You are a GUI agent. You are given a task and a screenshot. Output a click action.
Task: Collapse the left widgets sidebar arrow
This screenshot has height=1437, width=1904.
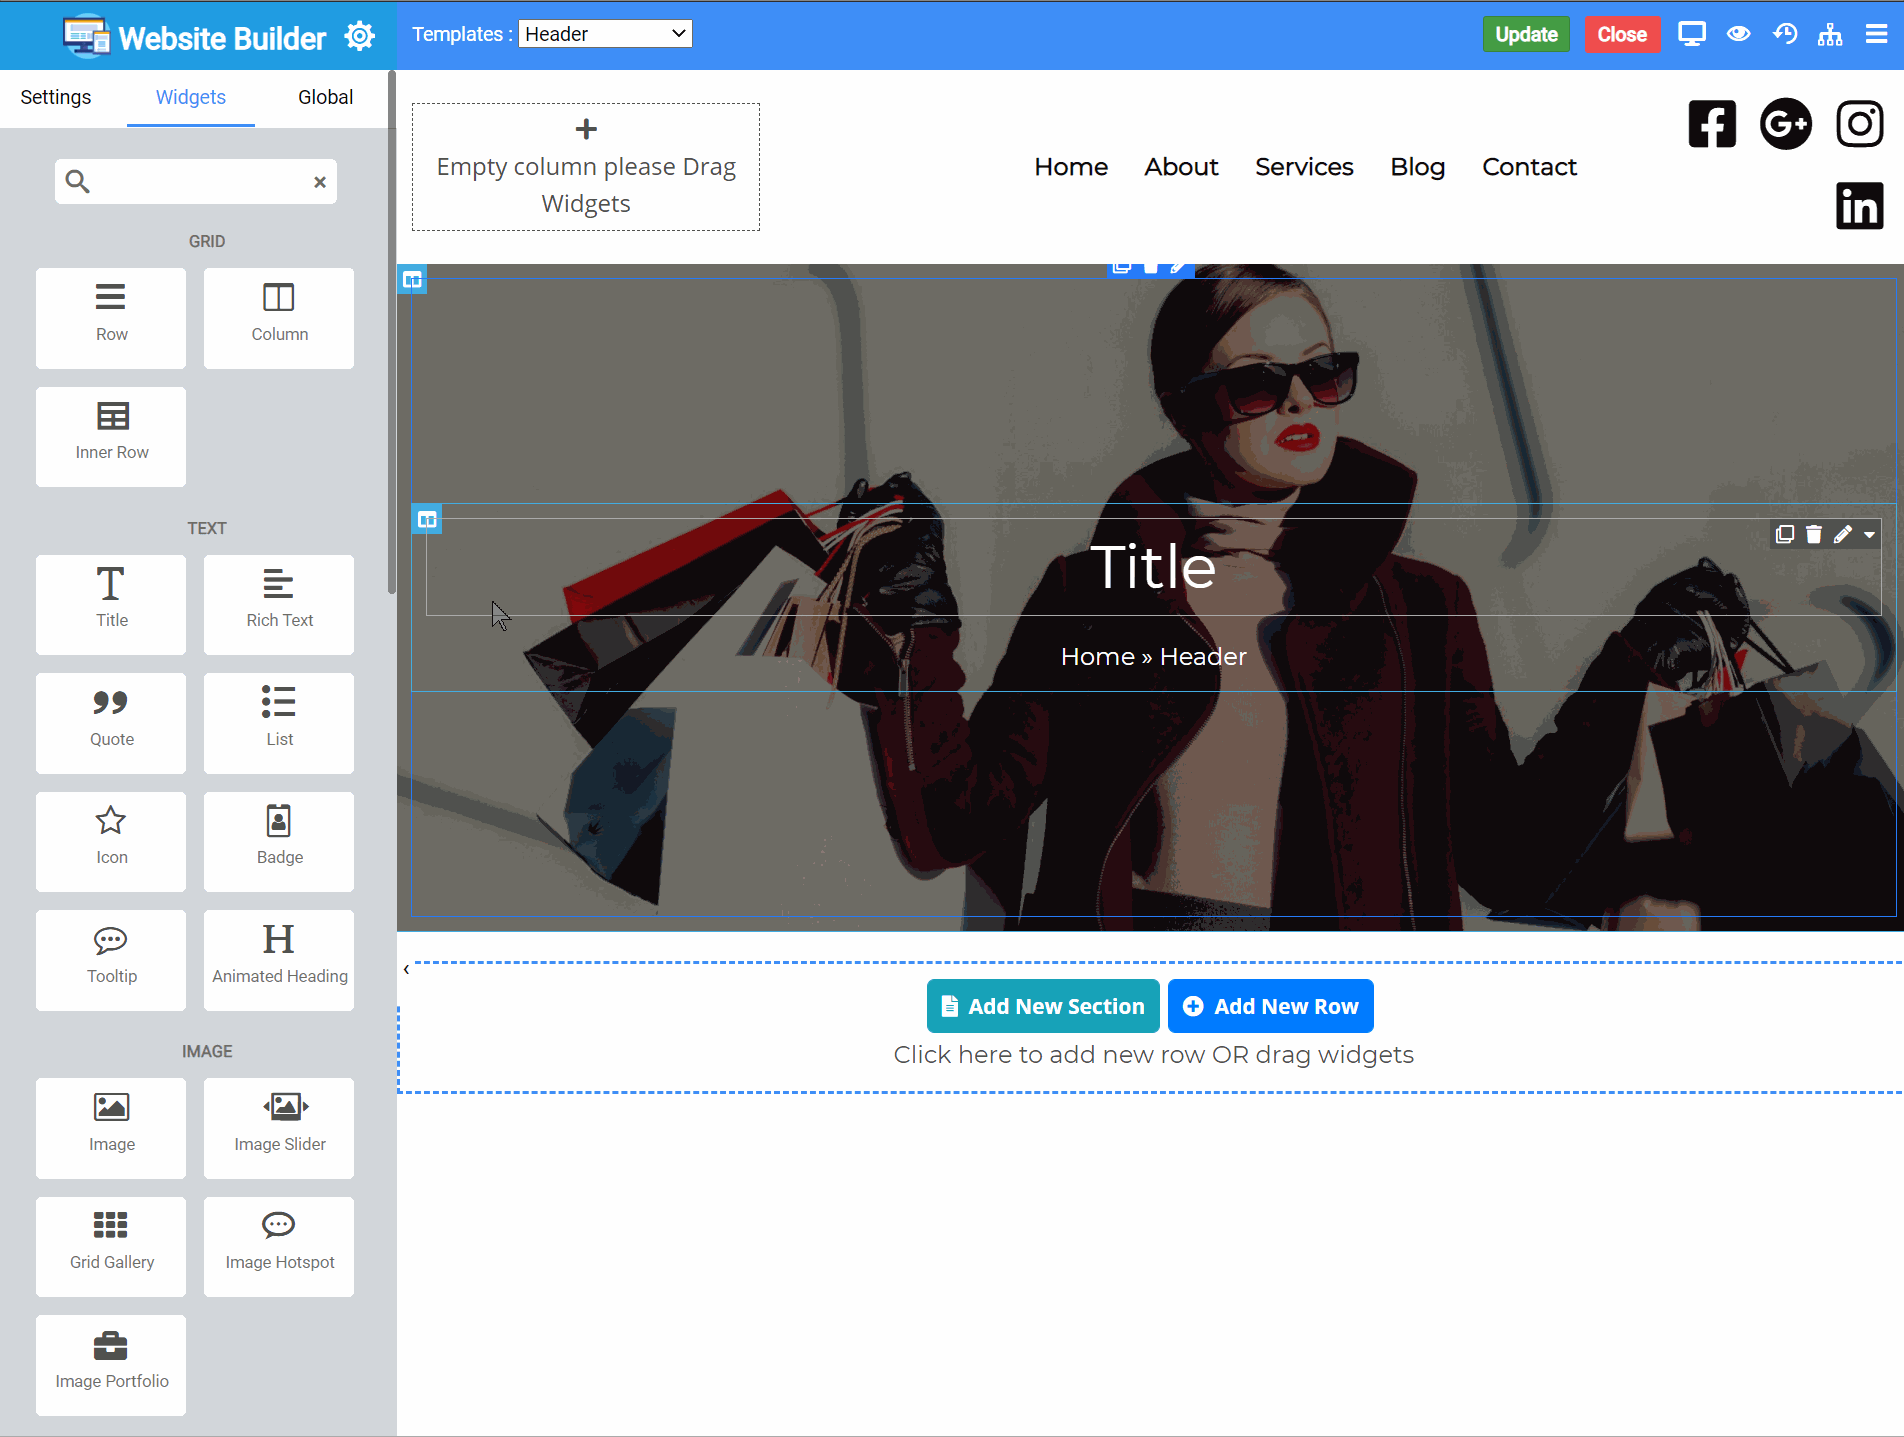pyautogui.click(x=406, y=969)
